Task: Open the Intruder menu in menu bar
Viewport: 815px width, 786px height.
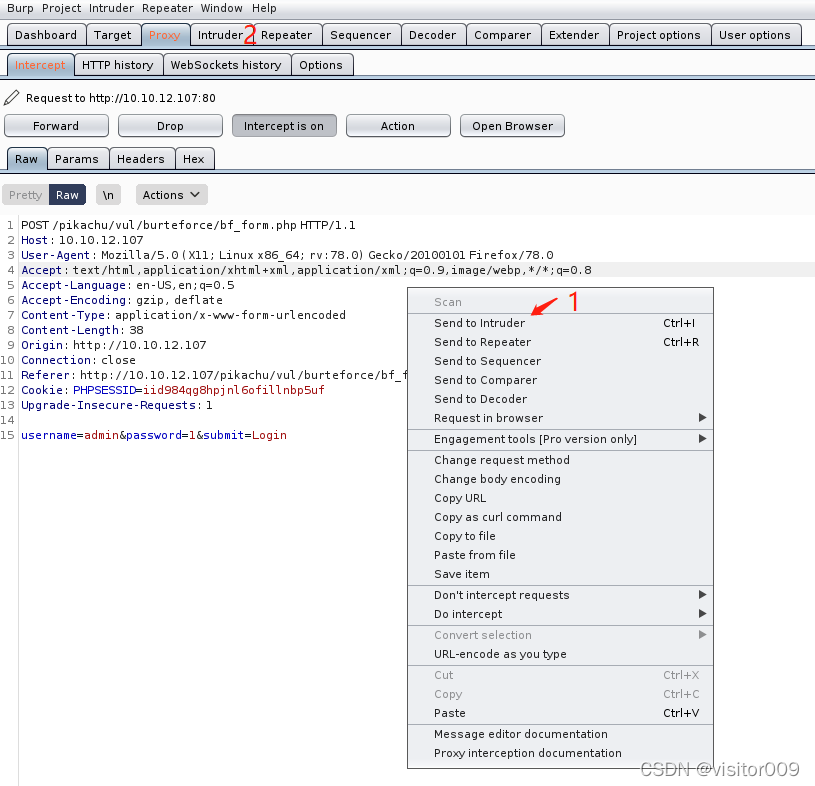Action: pos(111,8)
